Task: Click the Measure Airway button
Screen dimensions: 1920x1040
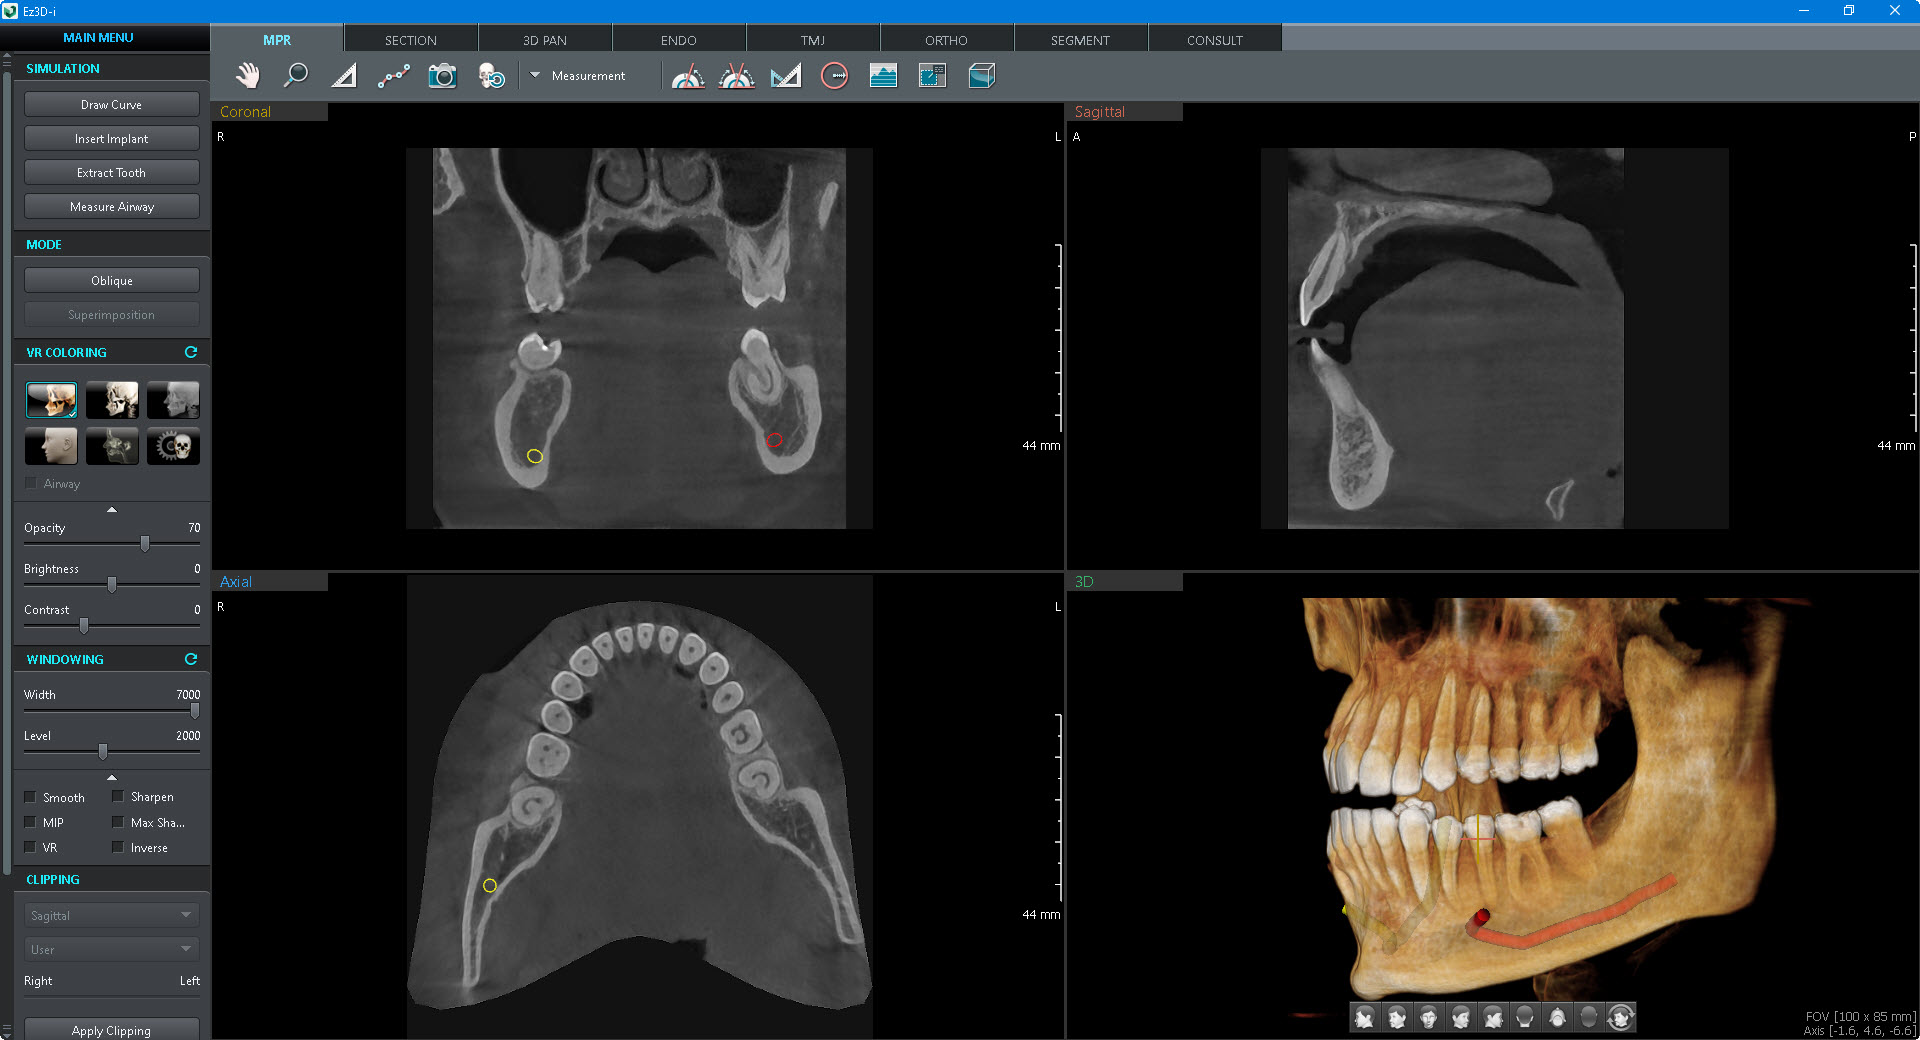Action: click(111, 206)
